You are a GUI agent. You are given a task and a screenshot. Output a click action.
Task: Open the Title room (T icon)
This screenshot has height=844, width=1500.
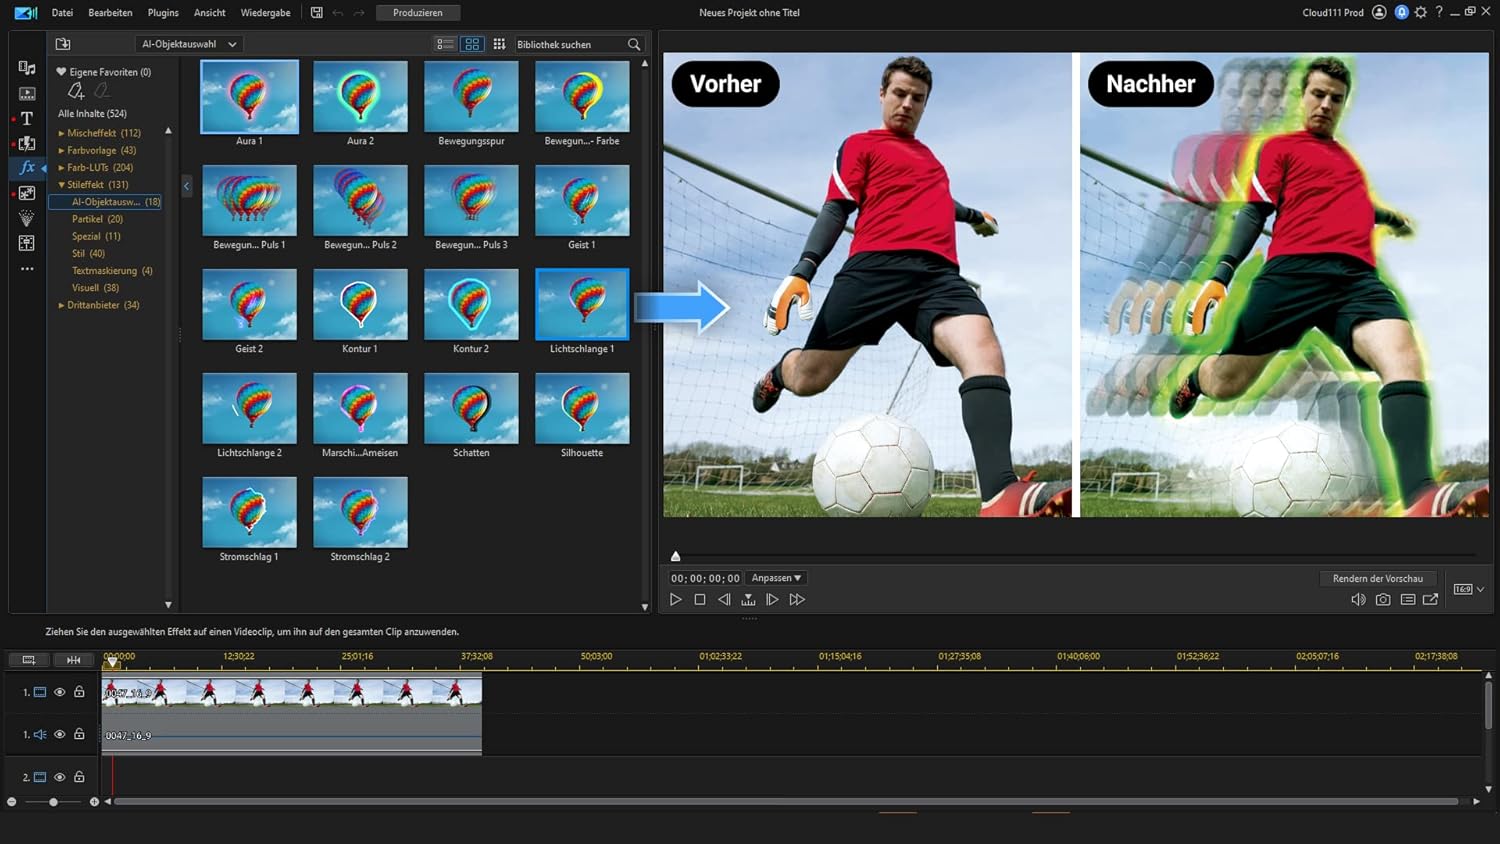tap(27, 118)
